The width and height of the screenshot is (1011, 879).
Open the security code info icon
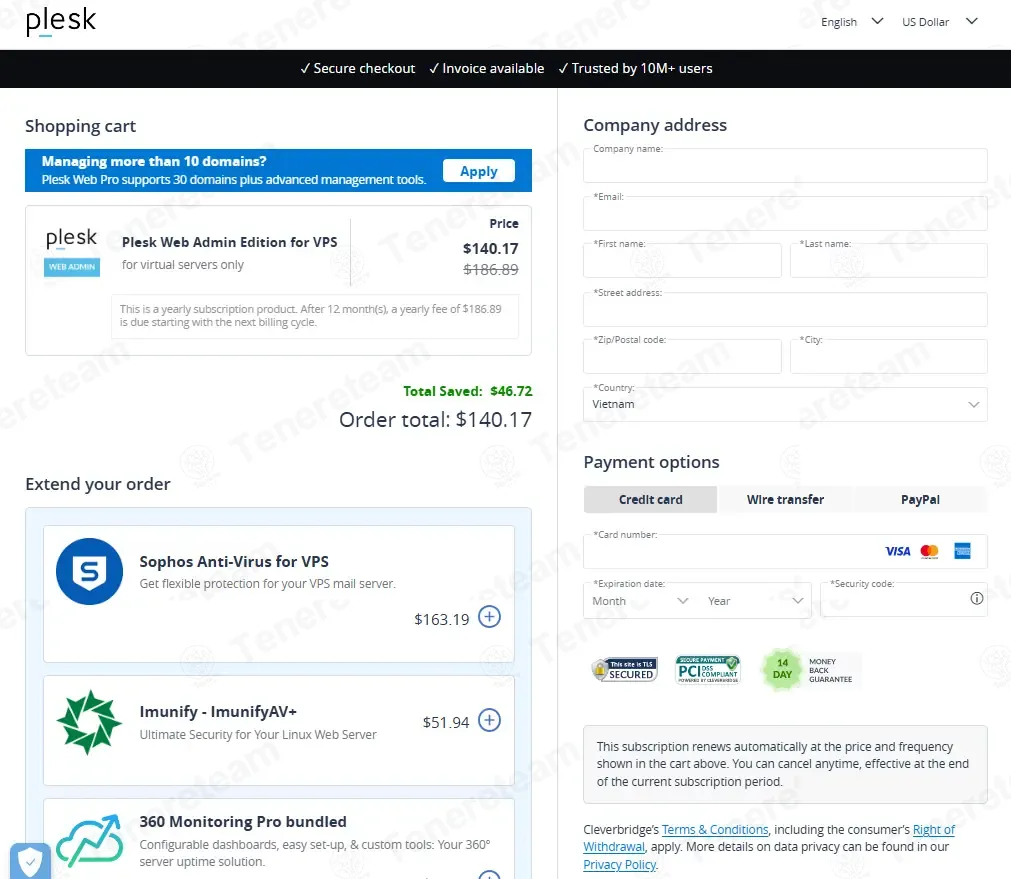tap(977, 598)
